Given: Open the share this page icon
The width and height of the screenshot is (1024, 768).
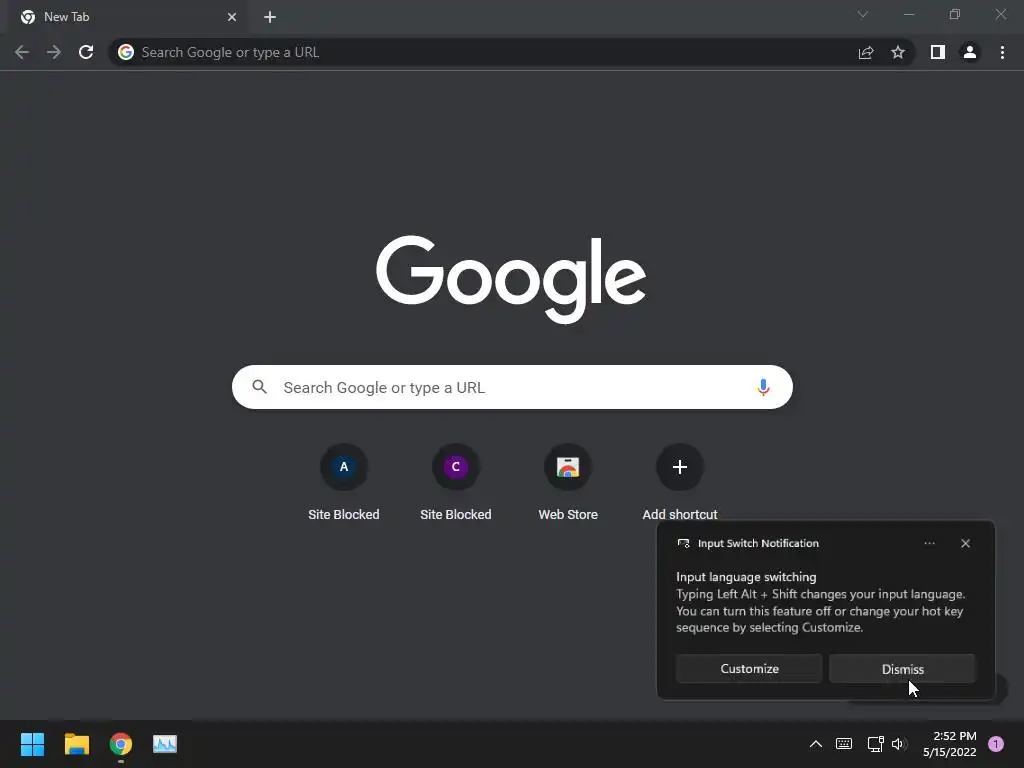Looking at the screenshot, I should coord(866,52).
